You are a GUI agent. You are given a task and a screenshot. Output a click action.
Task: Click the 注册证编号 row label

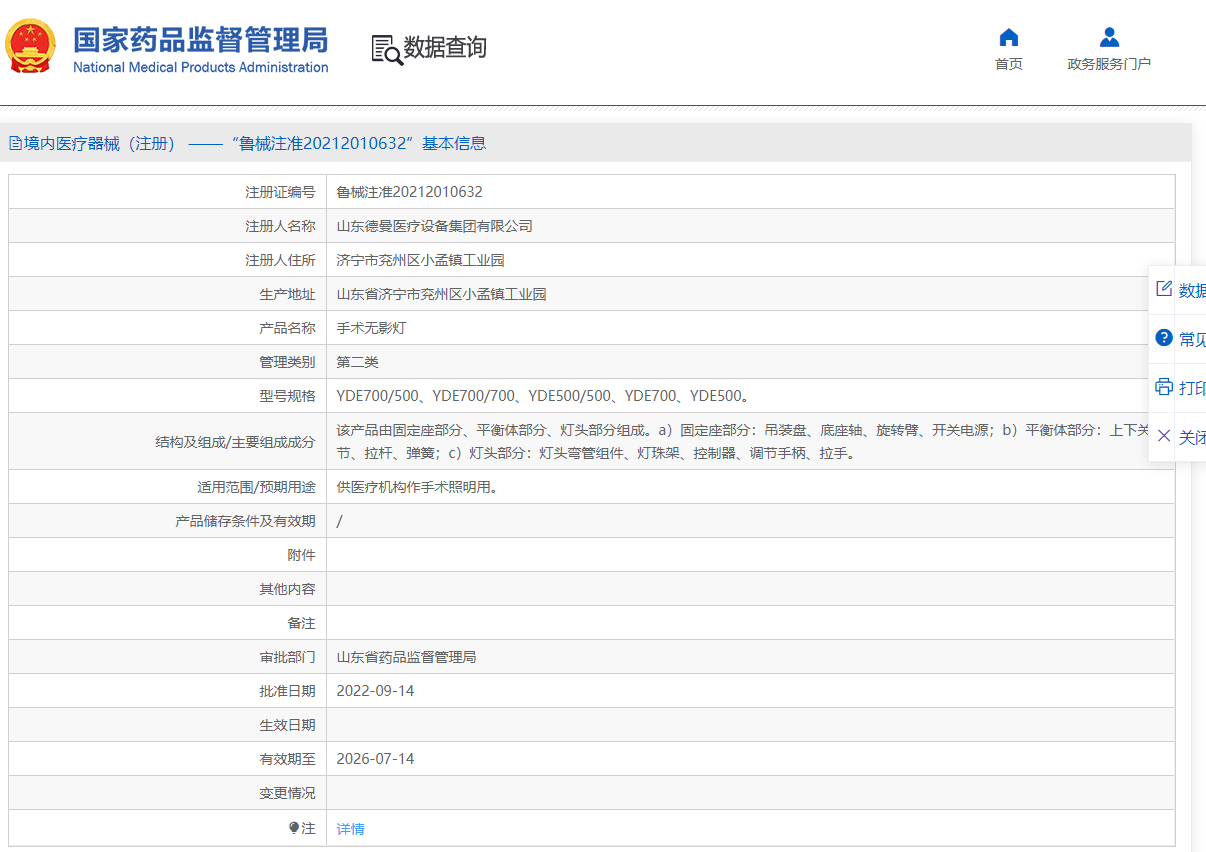point(280,192)
